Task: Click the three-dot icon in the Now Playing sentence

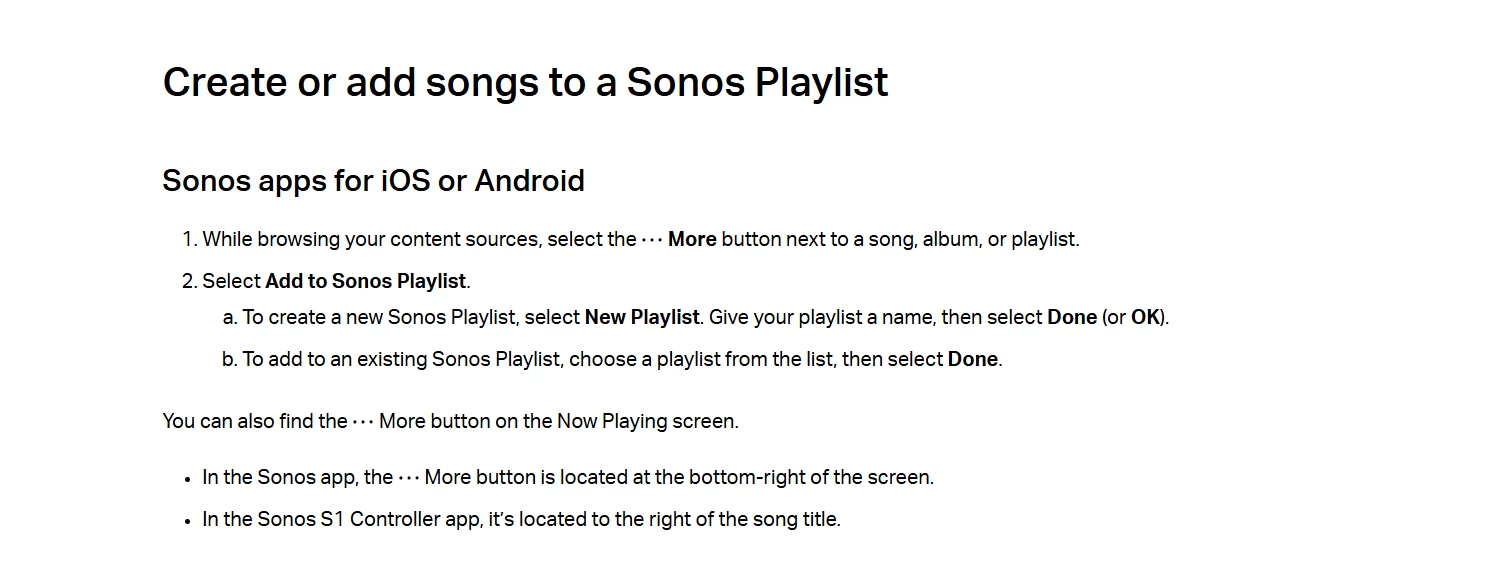Action: [x=363, y=422]
